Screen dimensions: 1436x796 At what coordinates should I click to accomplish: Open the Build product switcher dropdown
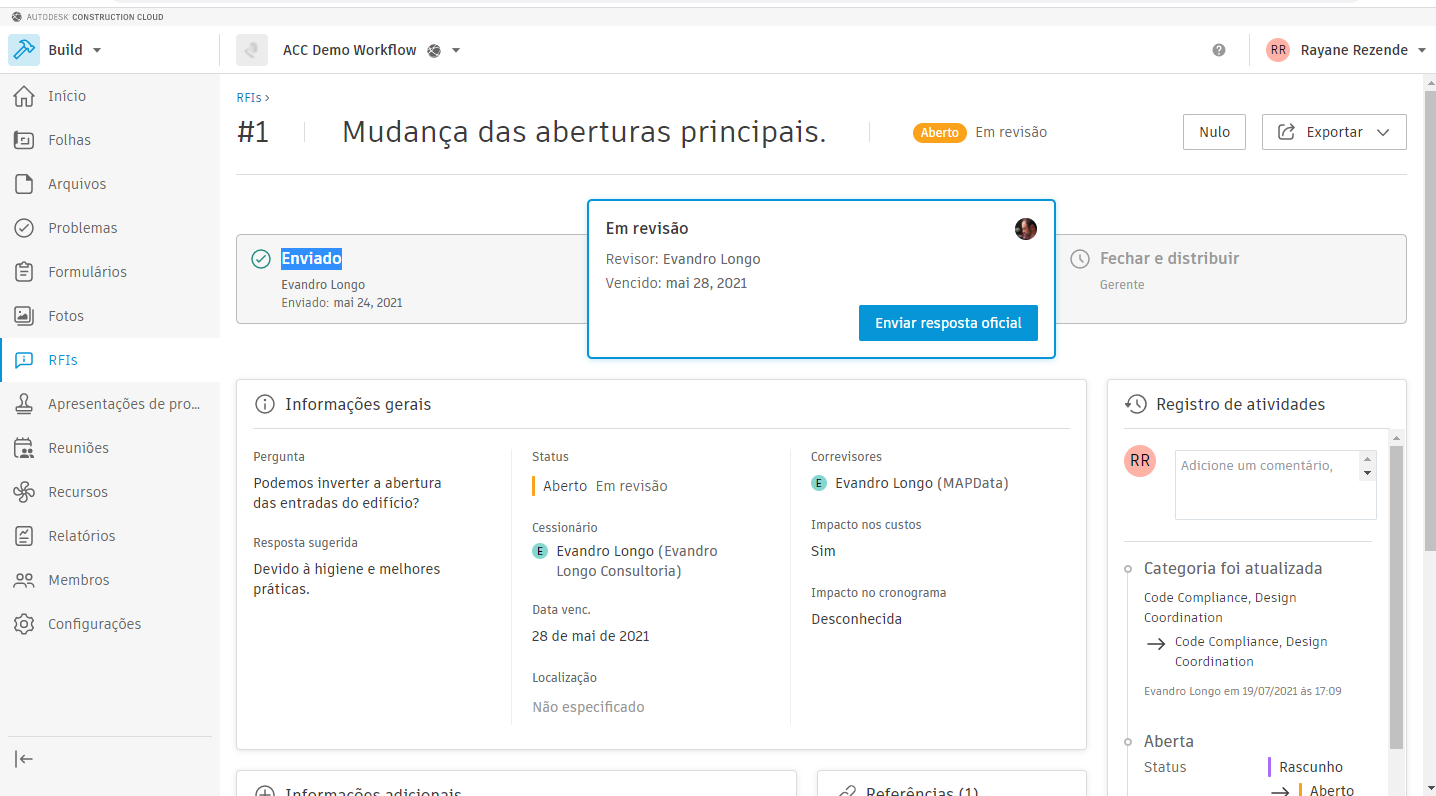pyautogui.click(x=74, y=49)
